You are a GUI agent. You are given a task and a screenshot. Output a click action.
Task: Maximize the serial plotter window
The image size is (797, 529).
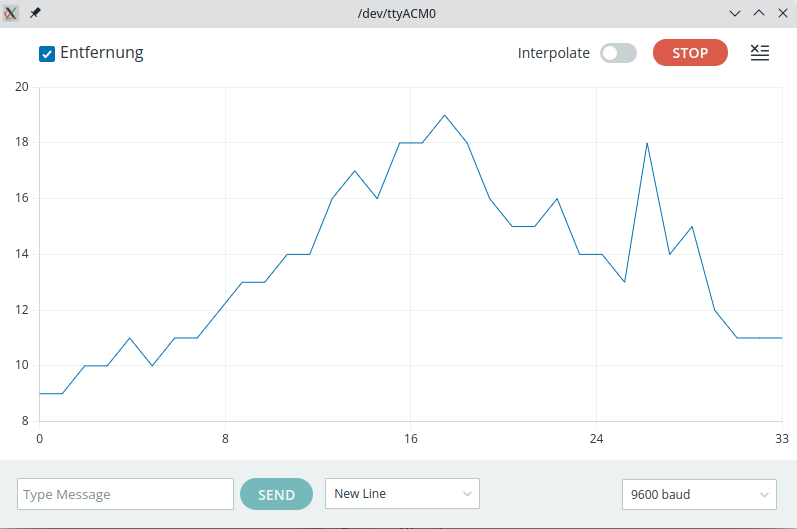(x=758, y=13)
